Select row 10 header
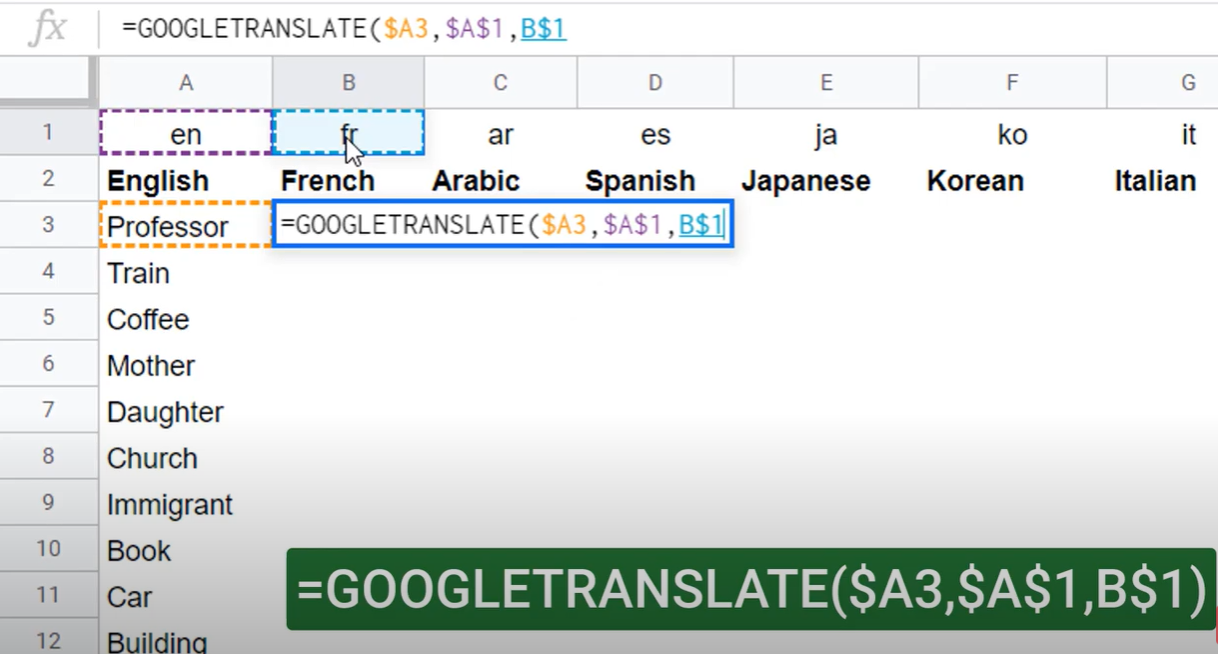This screenshot has height=654, width=1218. pos(48,548)
